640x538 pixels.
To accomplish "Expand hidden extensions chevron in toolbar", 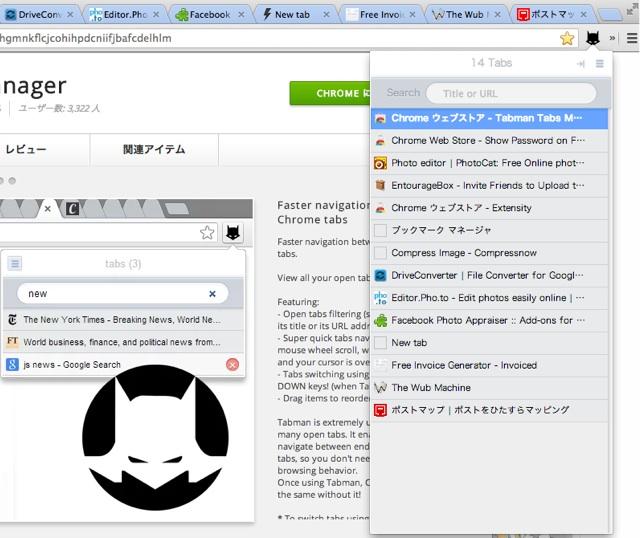I will click(612, 38).
